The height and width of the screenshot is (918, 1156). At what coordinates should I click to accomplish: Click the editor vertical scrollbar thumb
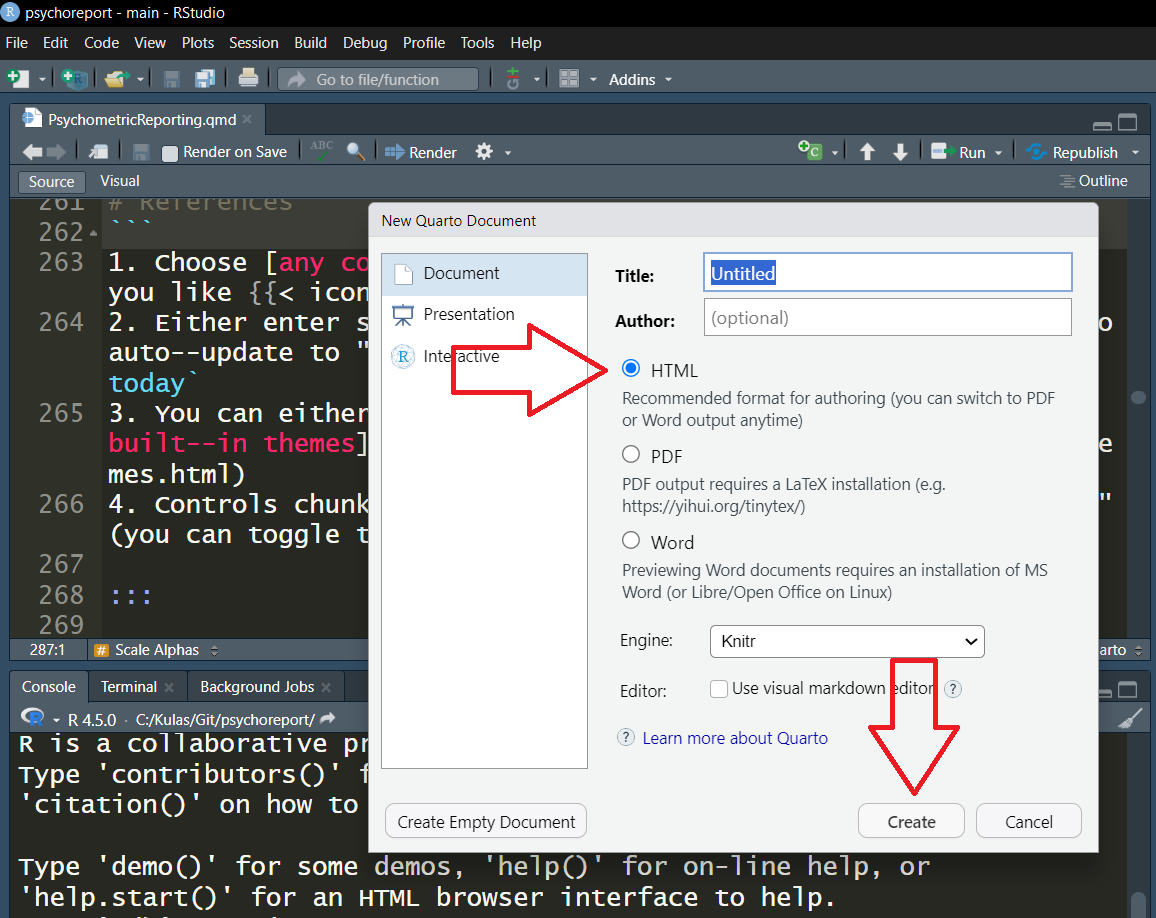coord(1138,397)
